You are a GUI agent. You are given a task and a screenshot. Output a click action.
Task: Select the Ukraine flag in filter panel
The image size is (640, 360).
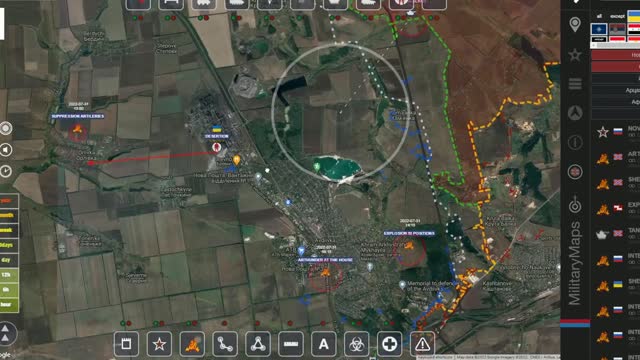[x=634, y=16]
